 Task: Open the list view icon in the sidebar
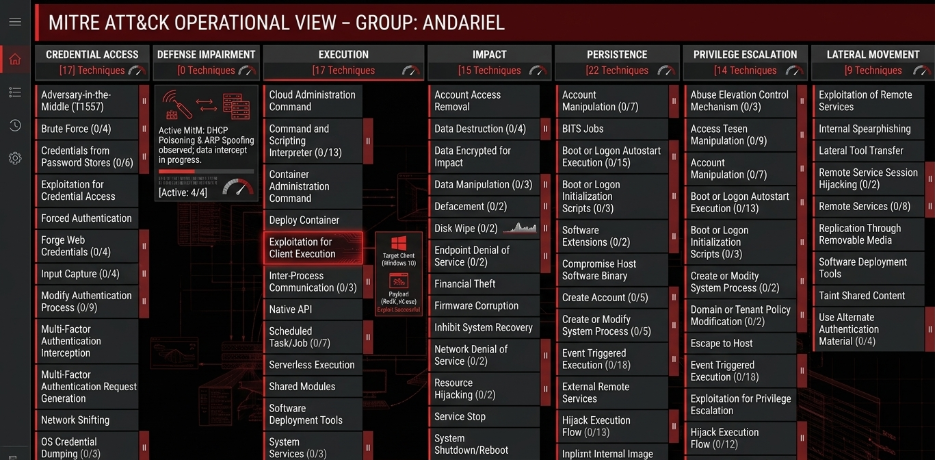(x=15, y=92)
